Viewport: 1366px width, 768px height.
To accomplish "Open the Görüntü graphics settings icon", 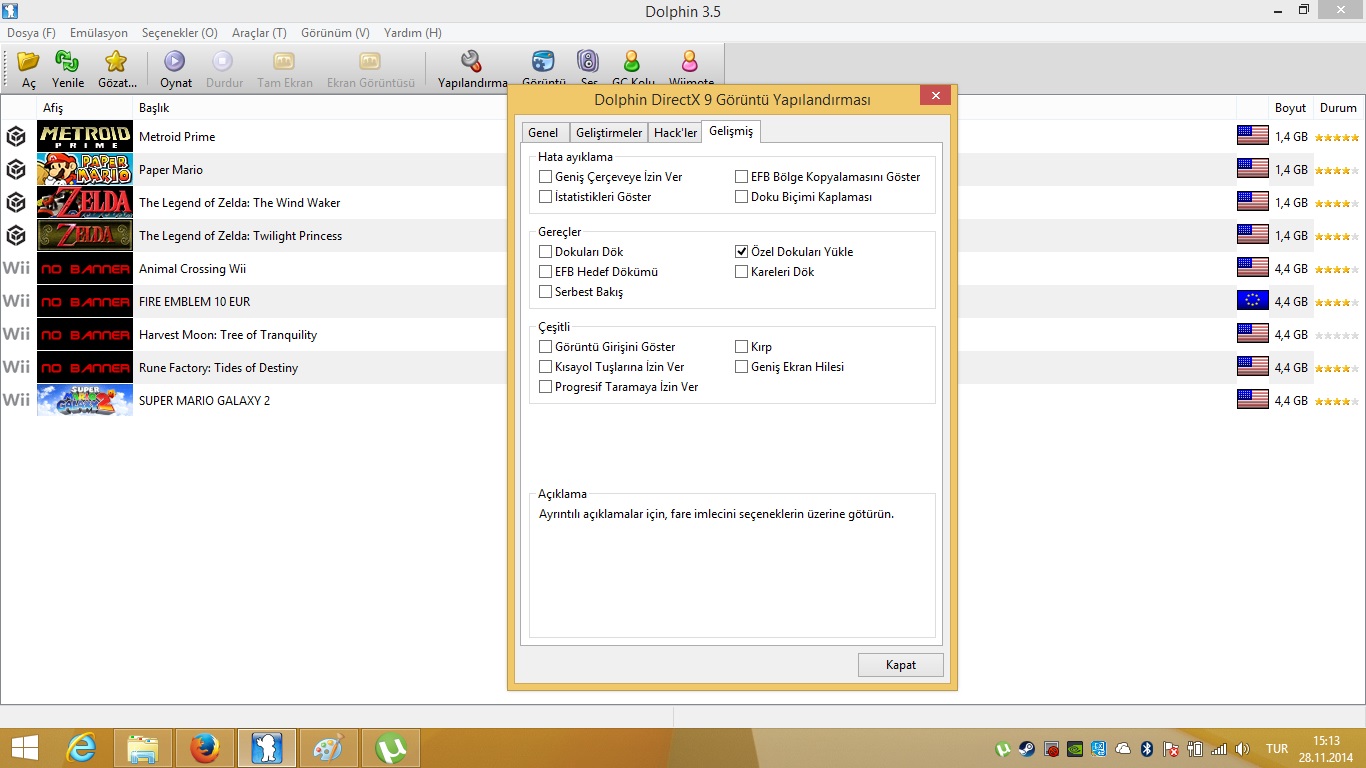I will coord(543,62).
